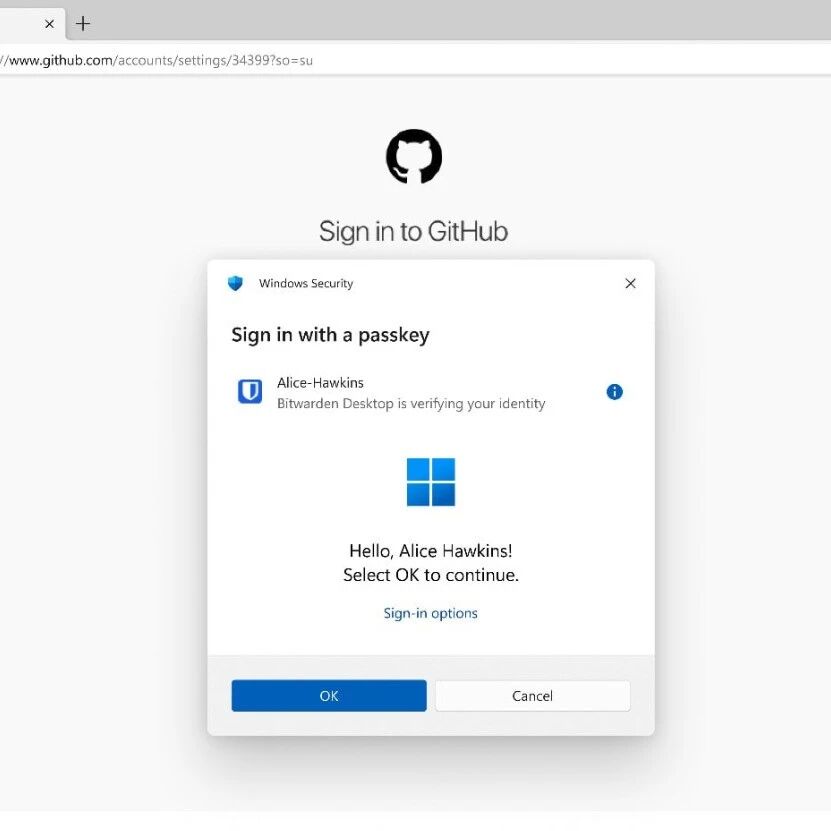
Task: Click the OK button to continue
Action: tap(329, 695)
